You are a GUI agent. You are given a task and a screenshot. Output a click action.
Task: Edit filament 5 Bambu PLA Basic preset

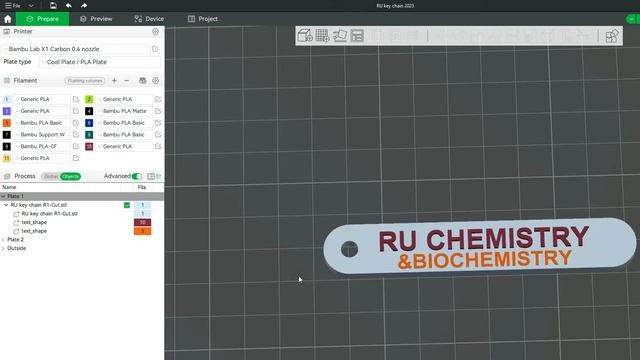point(76,123)
